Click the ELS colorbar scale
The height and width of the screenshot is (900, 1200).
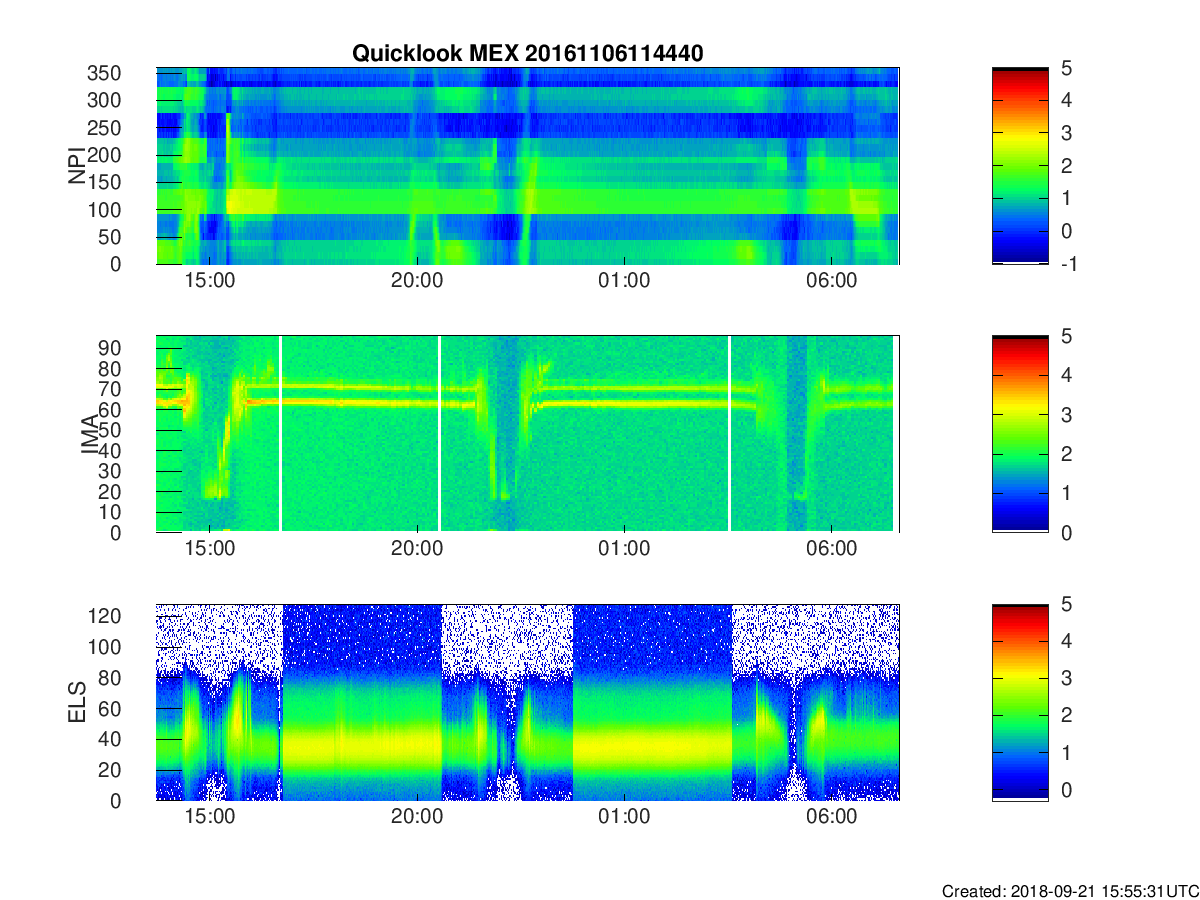coord(1020,702)
